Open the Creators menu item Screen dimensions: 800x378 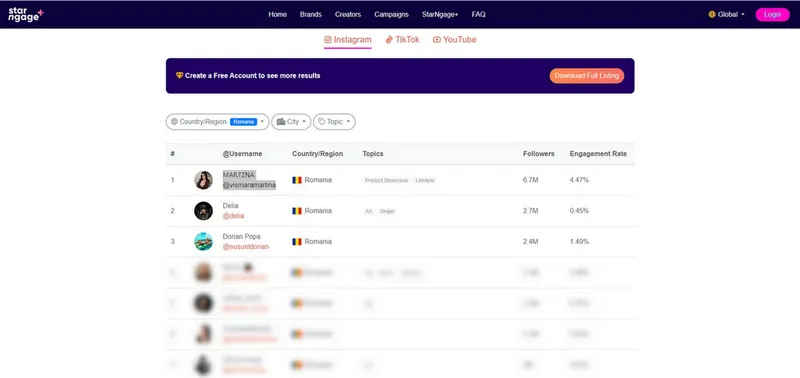[x=348, y=14]
